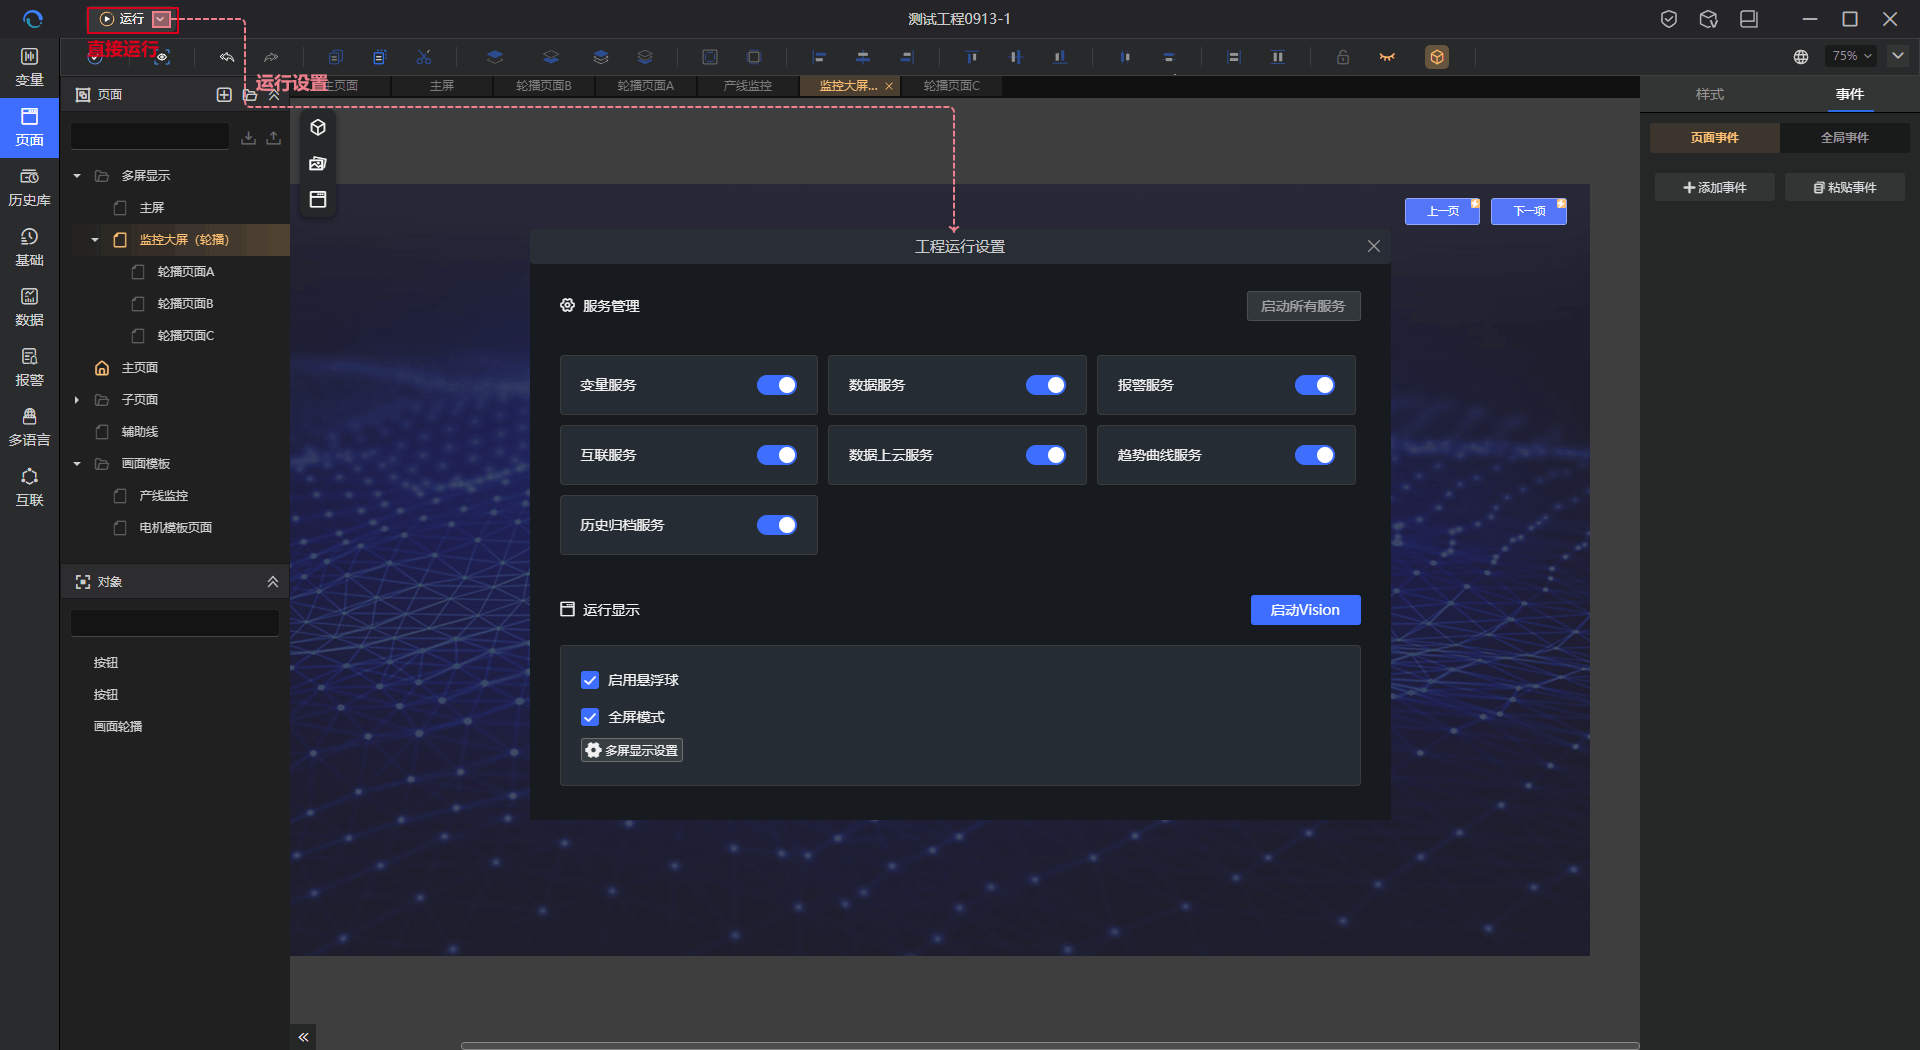Click the copy icon in toolbar
The width and height of the screenshot is (1920, 1050).
point(336,57)
